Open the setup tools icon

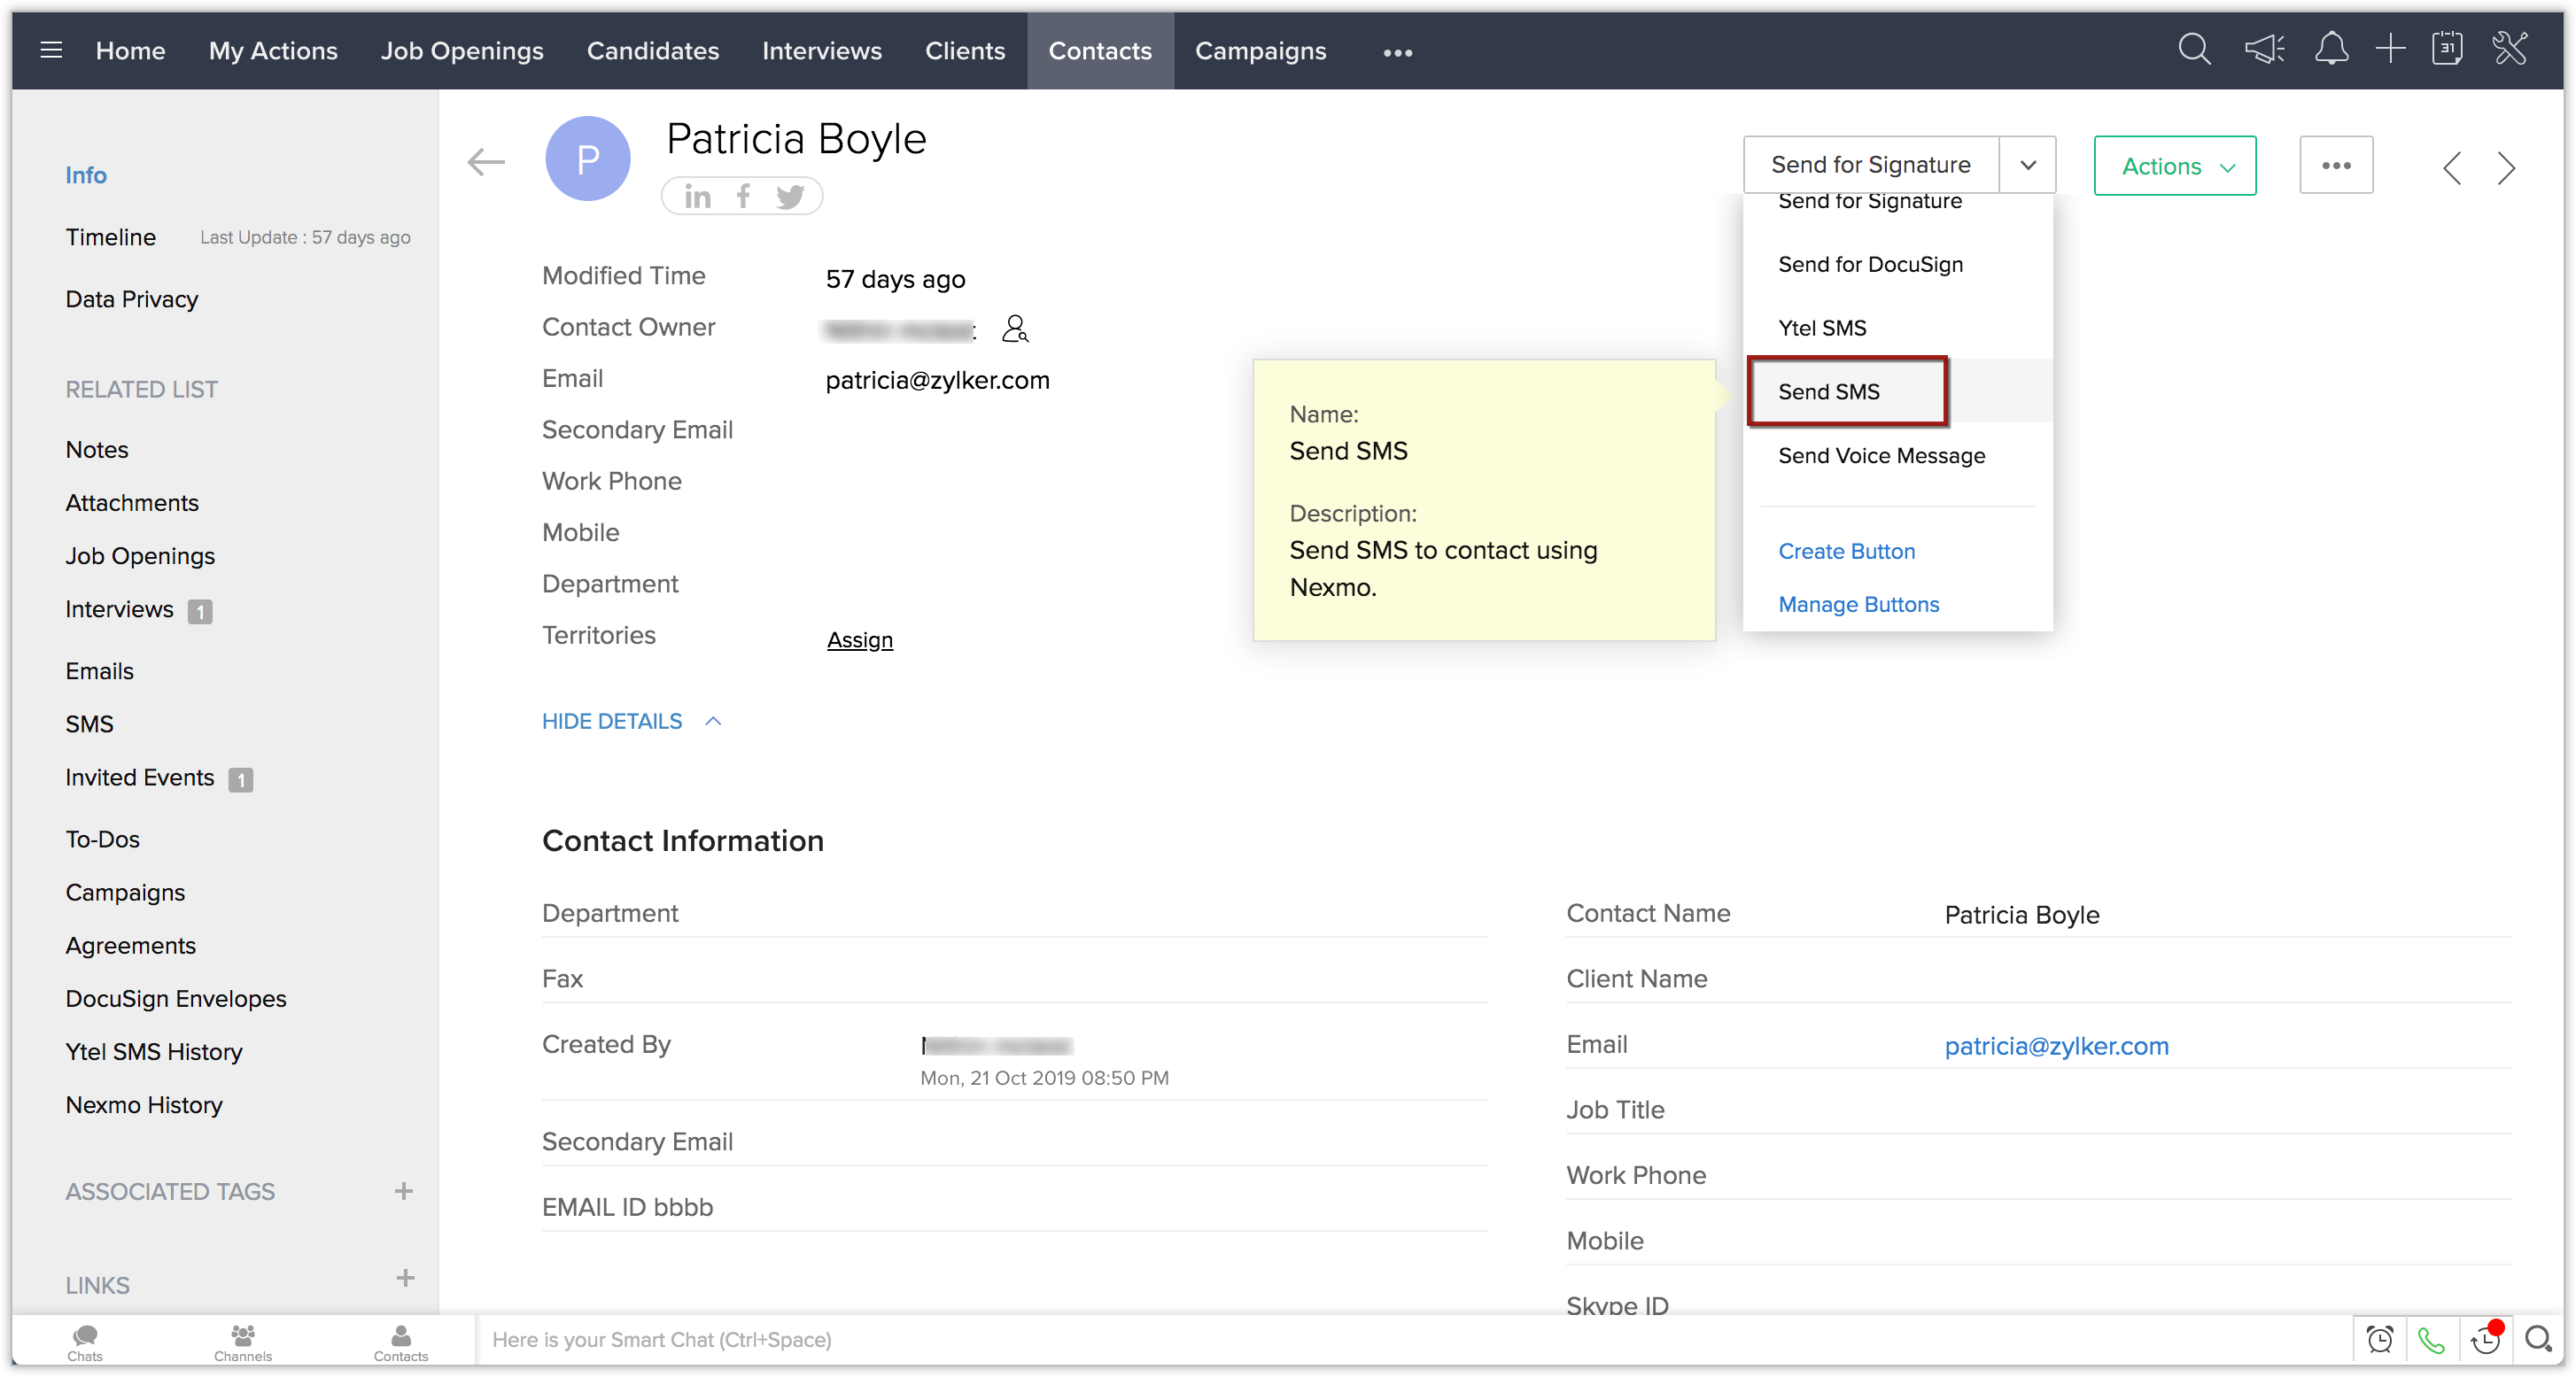(x=2510, y=50)
